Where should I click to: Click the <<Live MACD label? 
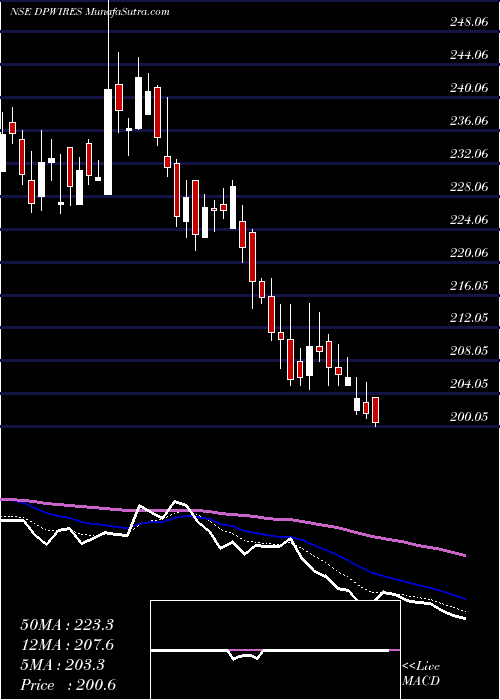(421, 674)
